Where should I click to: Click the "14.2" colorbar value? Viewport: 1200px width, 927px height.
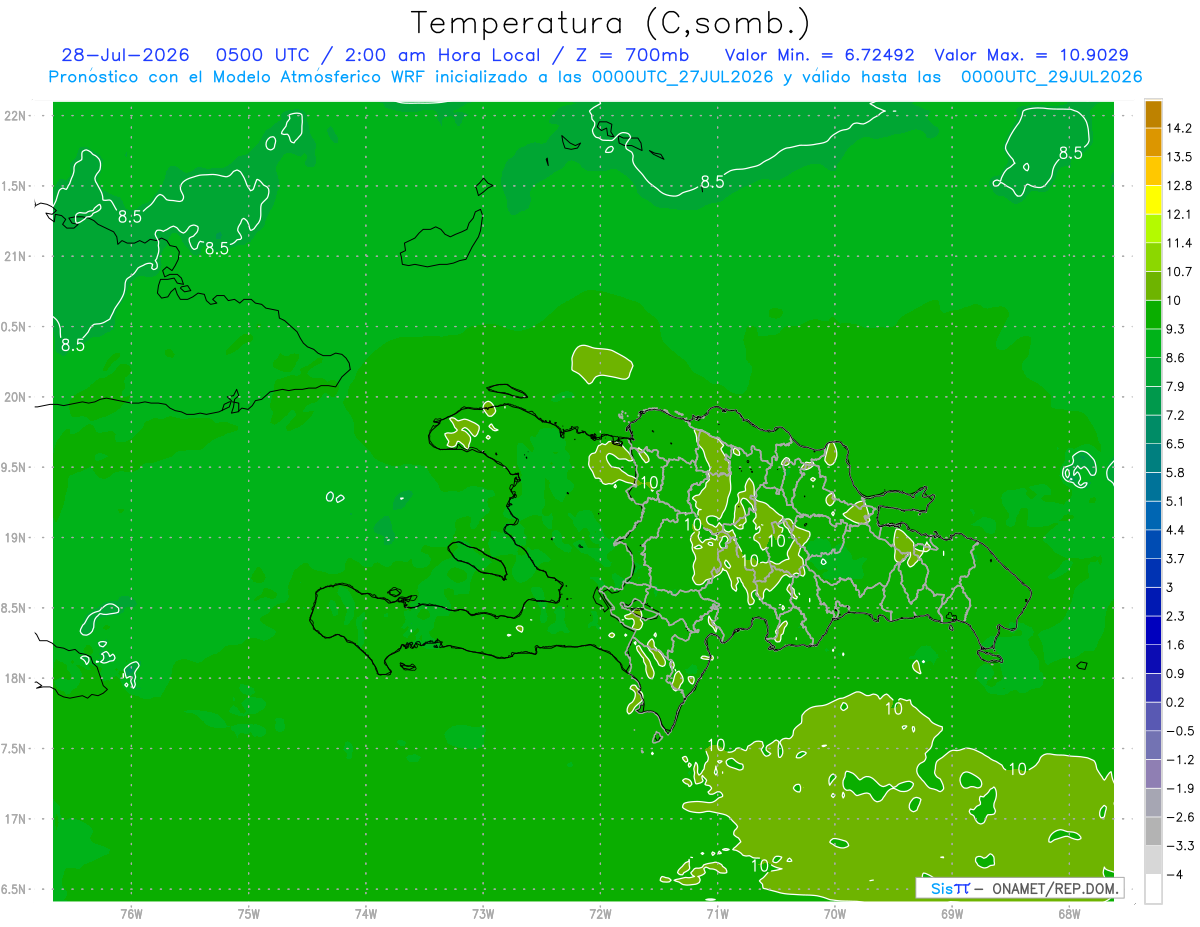tap(1180, 128)
